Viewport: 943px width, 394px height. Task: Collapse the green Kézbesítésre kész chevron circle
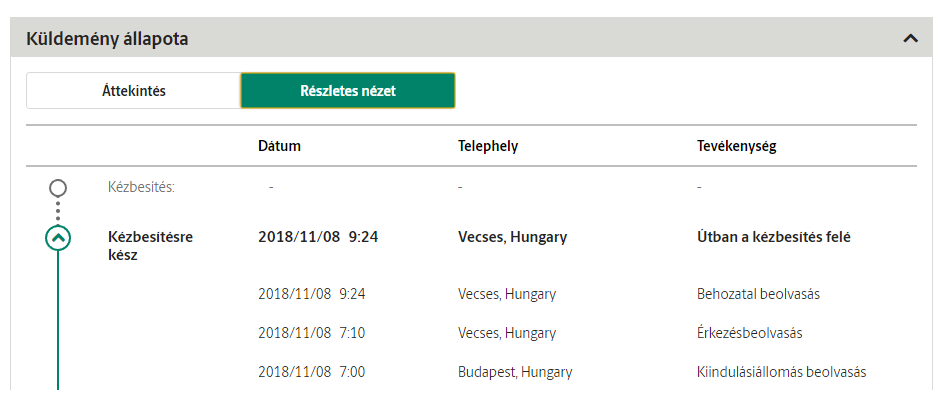pyautogui.click(x=58, y=238)
